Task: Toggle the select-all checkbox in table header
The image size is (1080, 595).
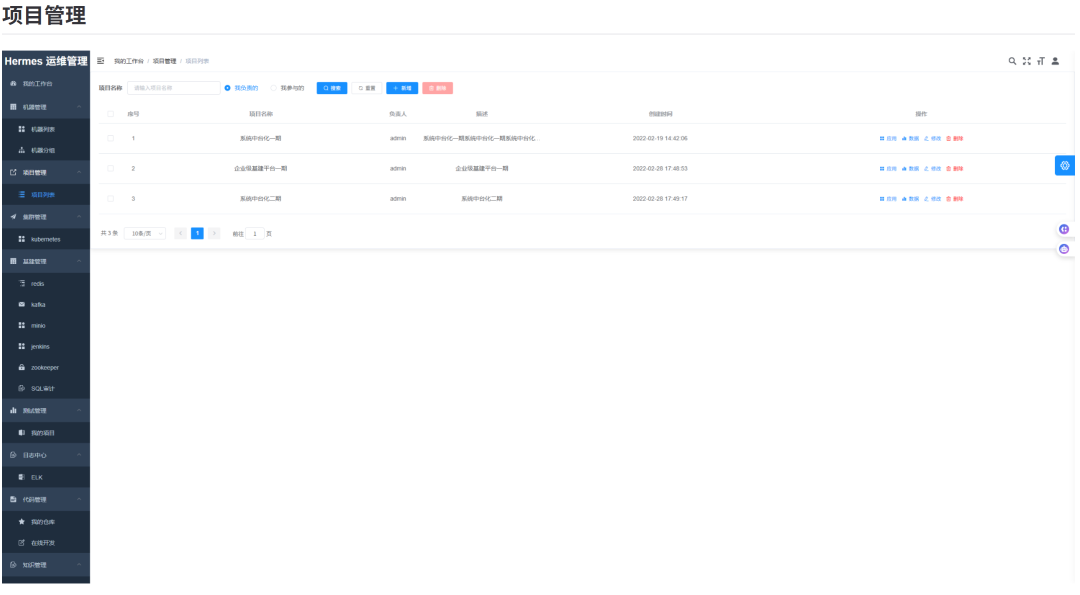Action: coord(110,114)
